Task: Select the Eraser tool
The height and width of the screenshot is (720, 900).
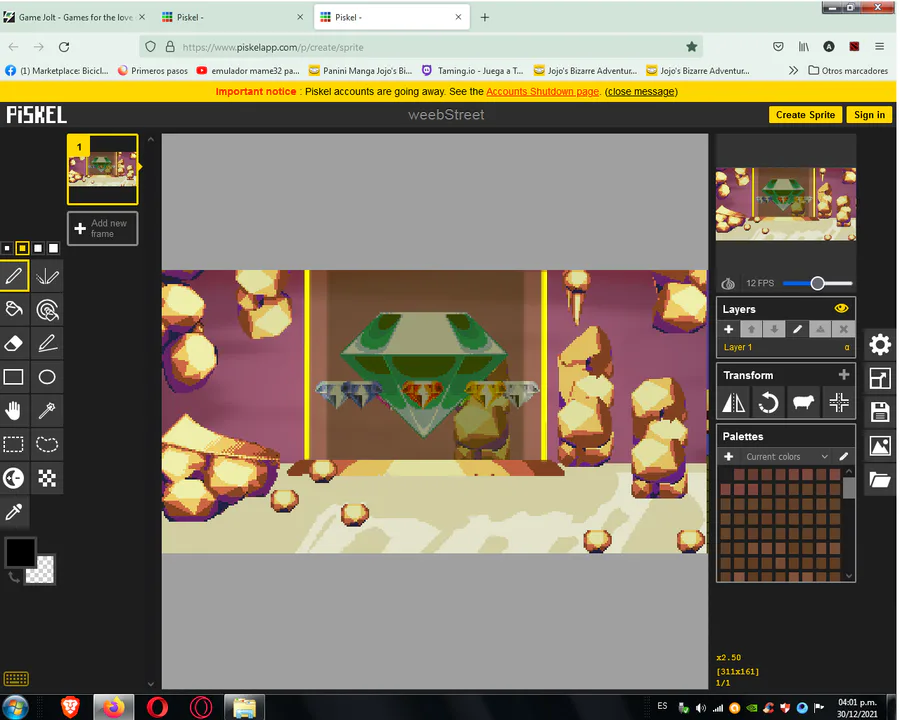Action: (14, 343)
